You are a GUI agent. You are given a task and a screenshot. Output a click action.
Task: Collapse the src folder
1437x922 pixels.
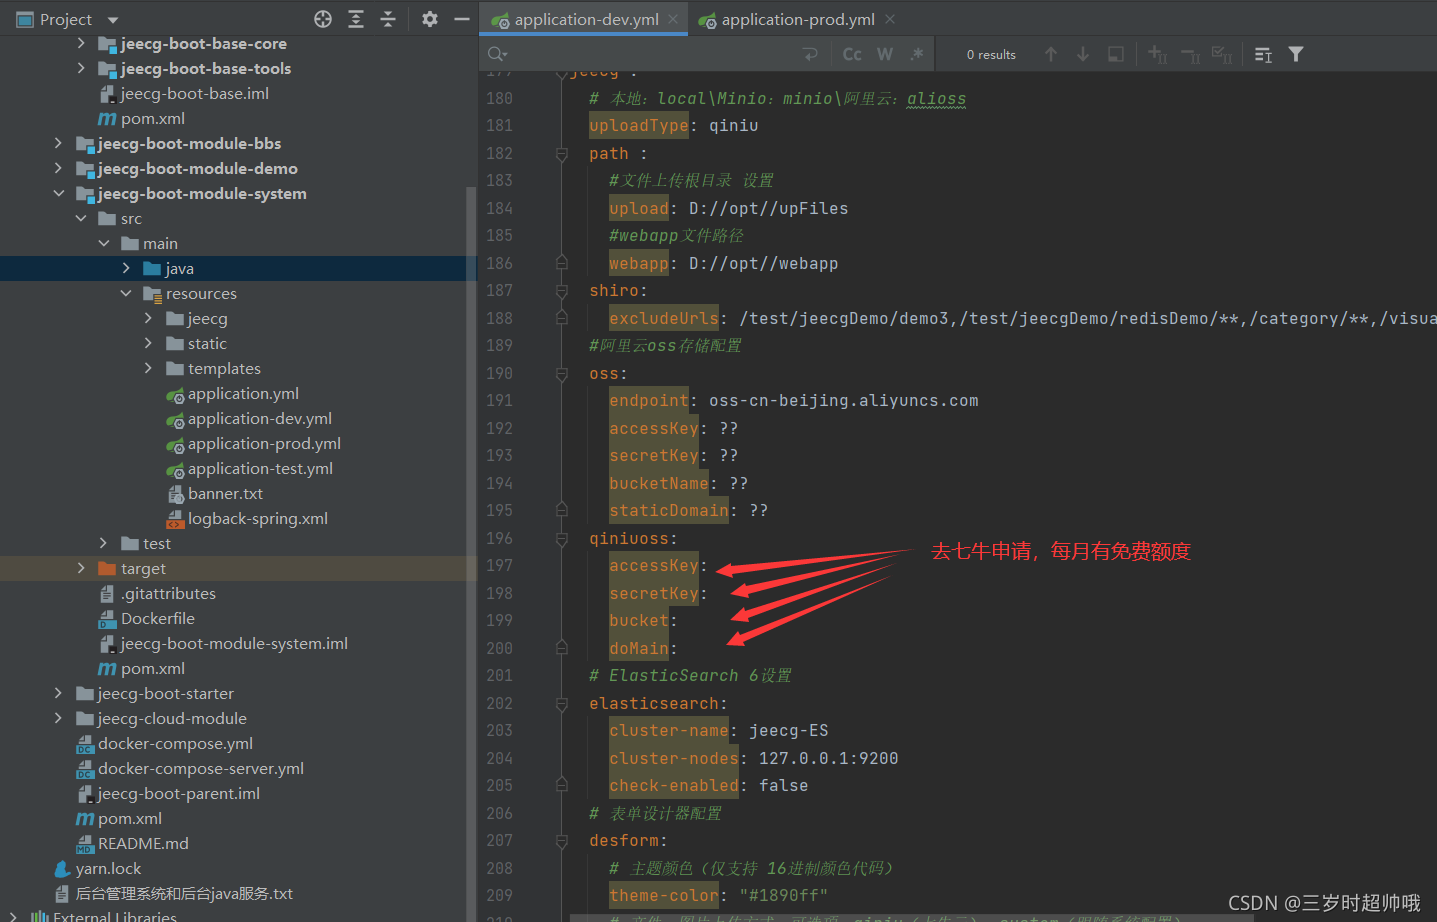pos(81,218)
